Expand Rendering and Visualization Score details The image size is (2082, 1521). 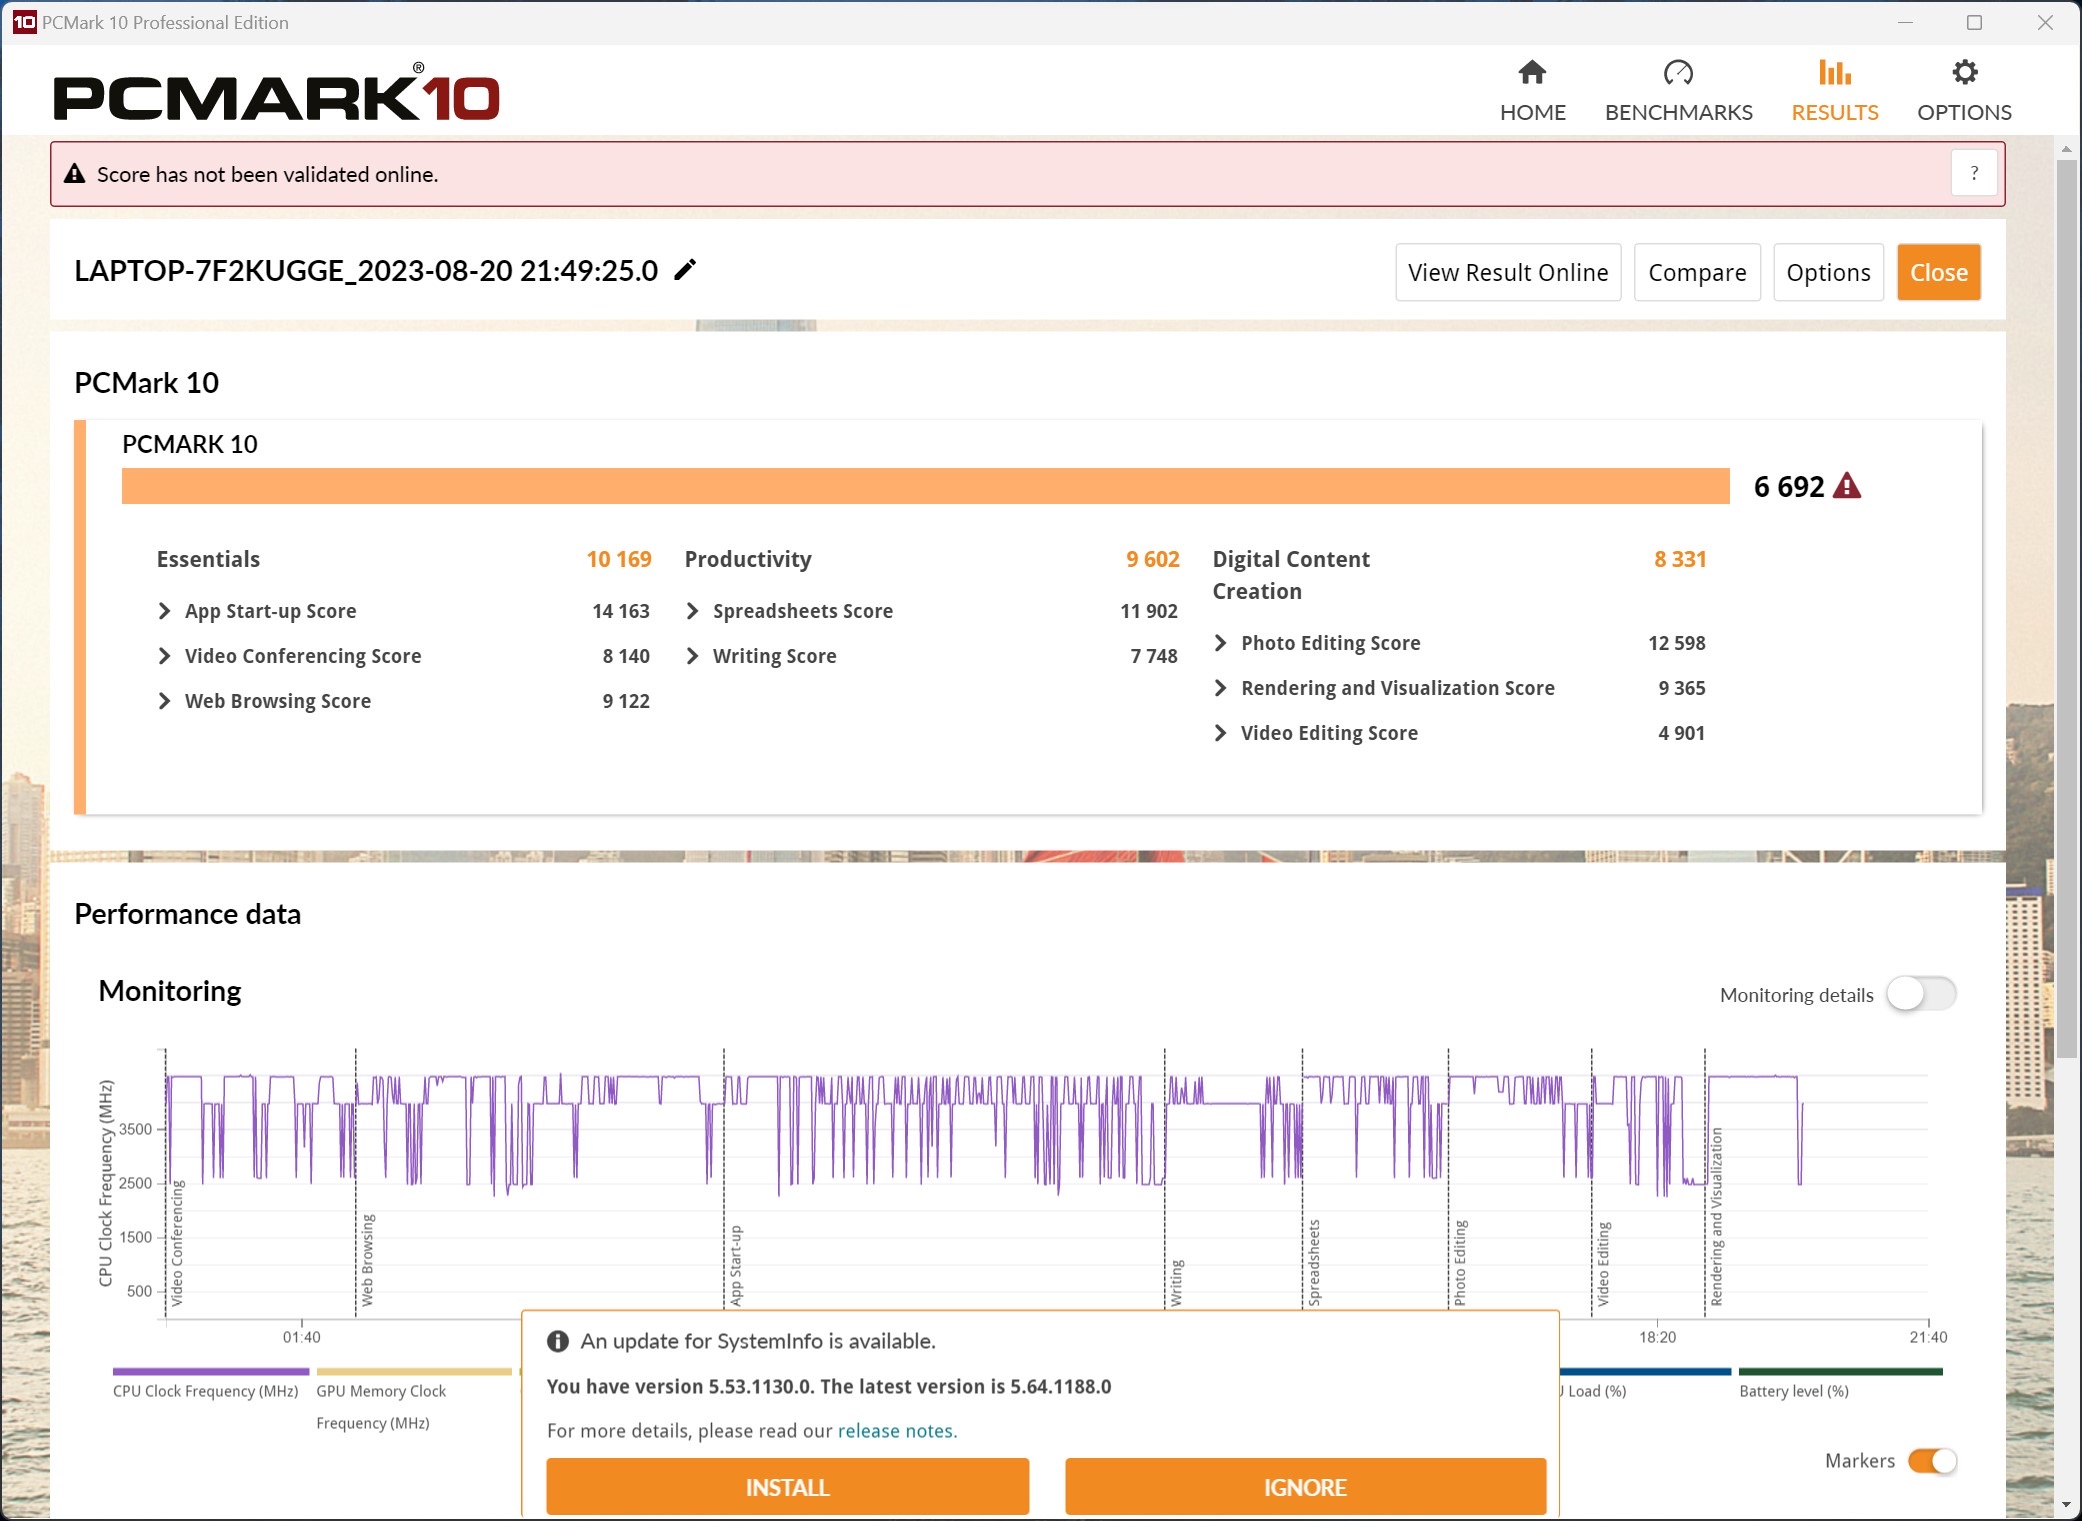point(1220,688)
